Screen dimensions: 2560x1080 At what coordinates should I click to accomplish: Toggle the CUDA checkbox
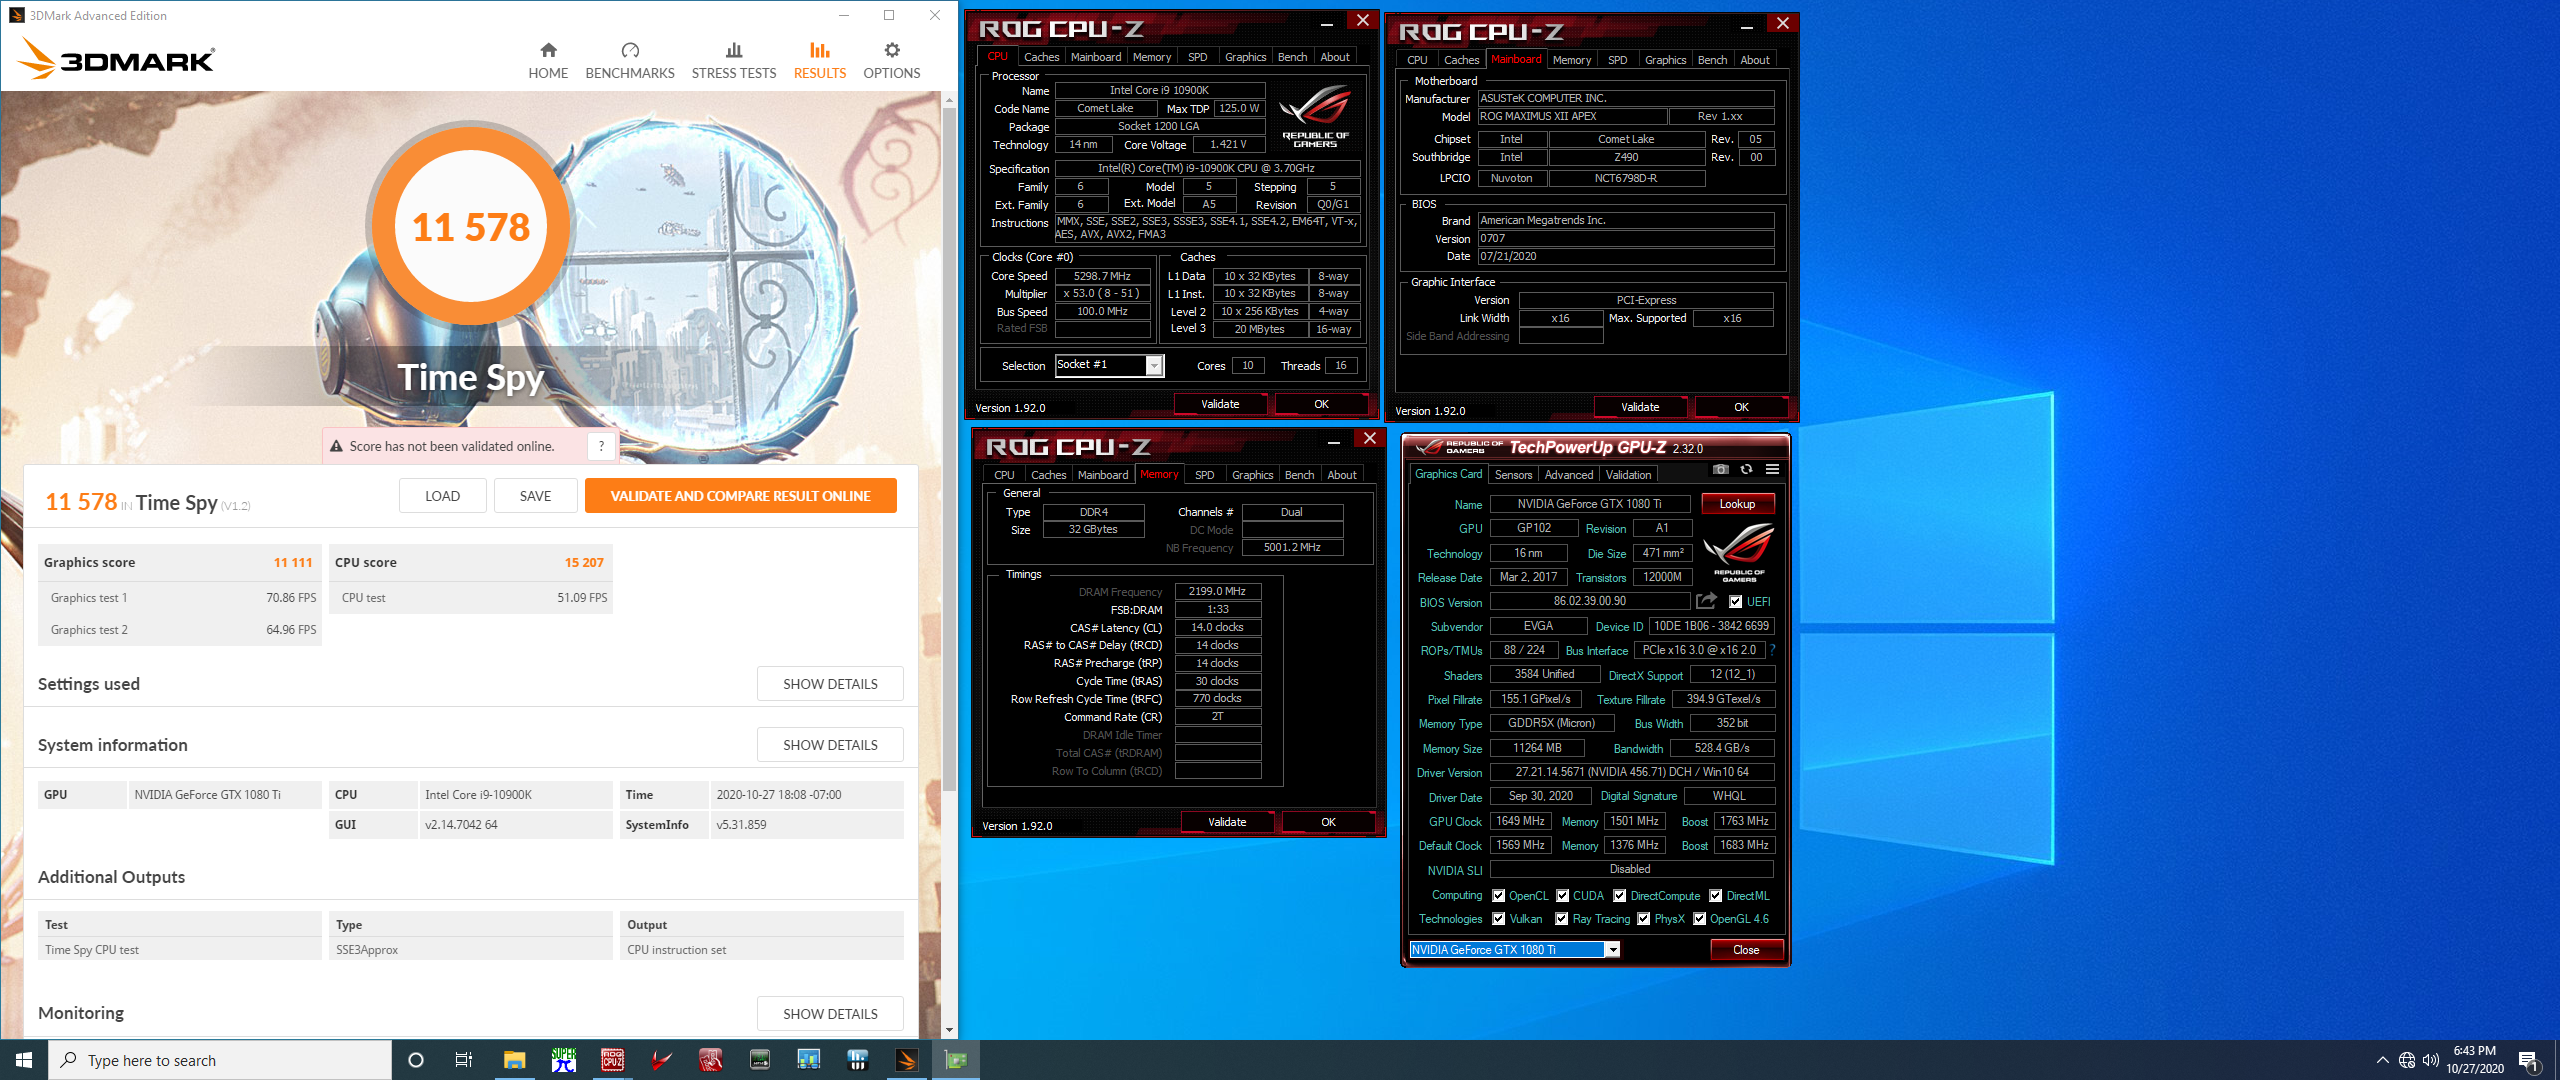pyautogui.click(x=1562, y=896)
